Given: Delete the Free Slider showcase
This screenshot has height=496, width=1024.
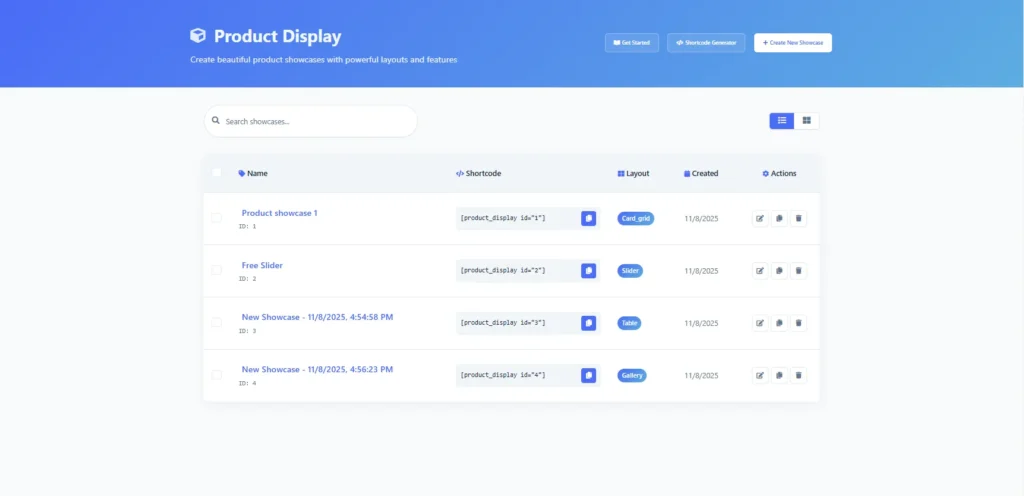Looking at the screenshot, I should point(798,271).
